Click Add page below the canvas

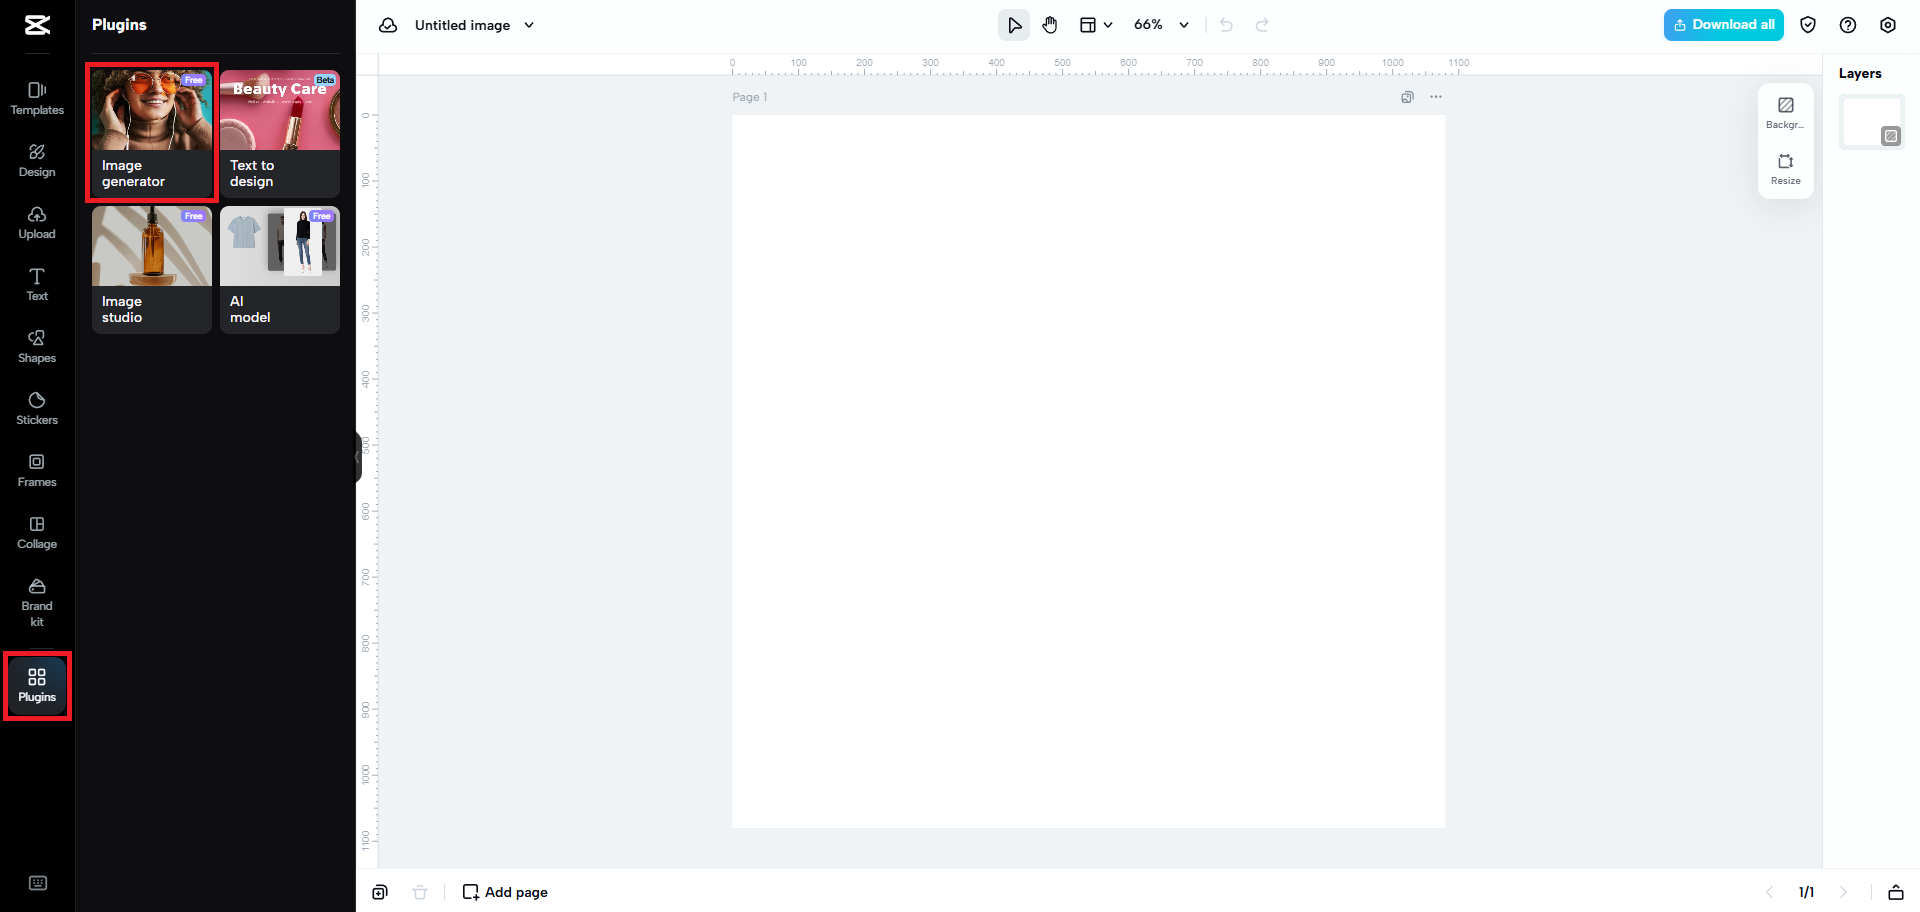pos(505,891)
